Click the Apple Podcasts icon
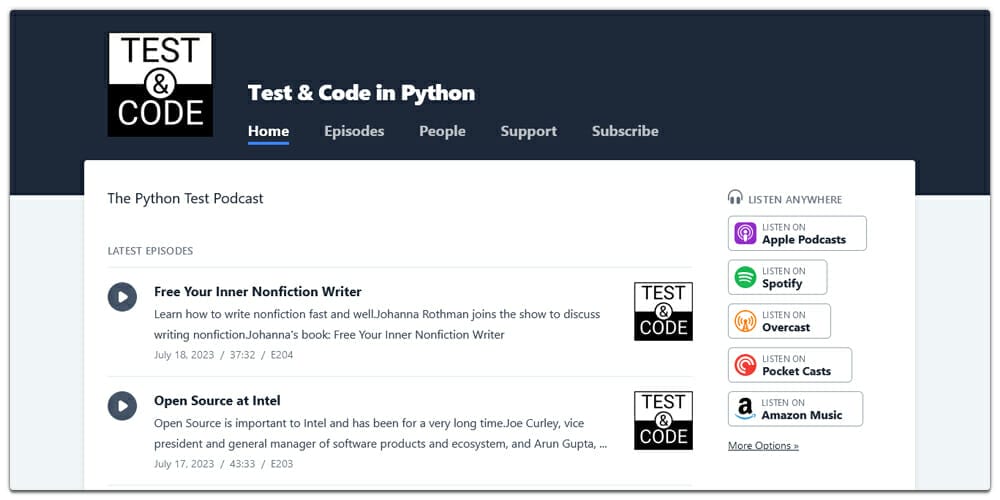Viewport: 1000px width, 500px height. coord(746,234)
